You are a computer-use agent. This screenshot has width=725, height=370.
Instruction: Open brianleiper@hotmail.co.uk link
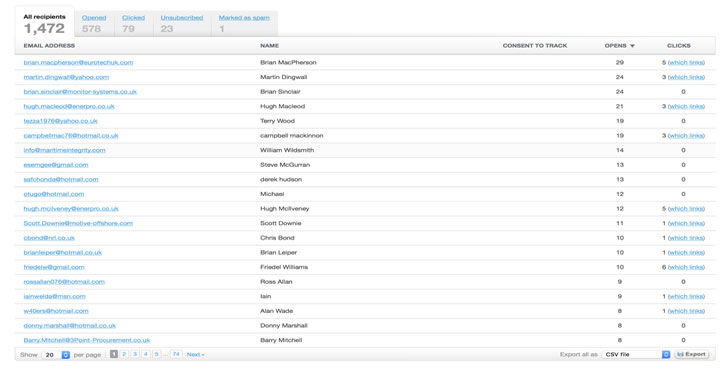(62, 253)
